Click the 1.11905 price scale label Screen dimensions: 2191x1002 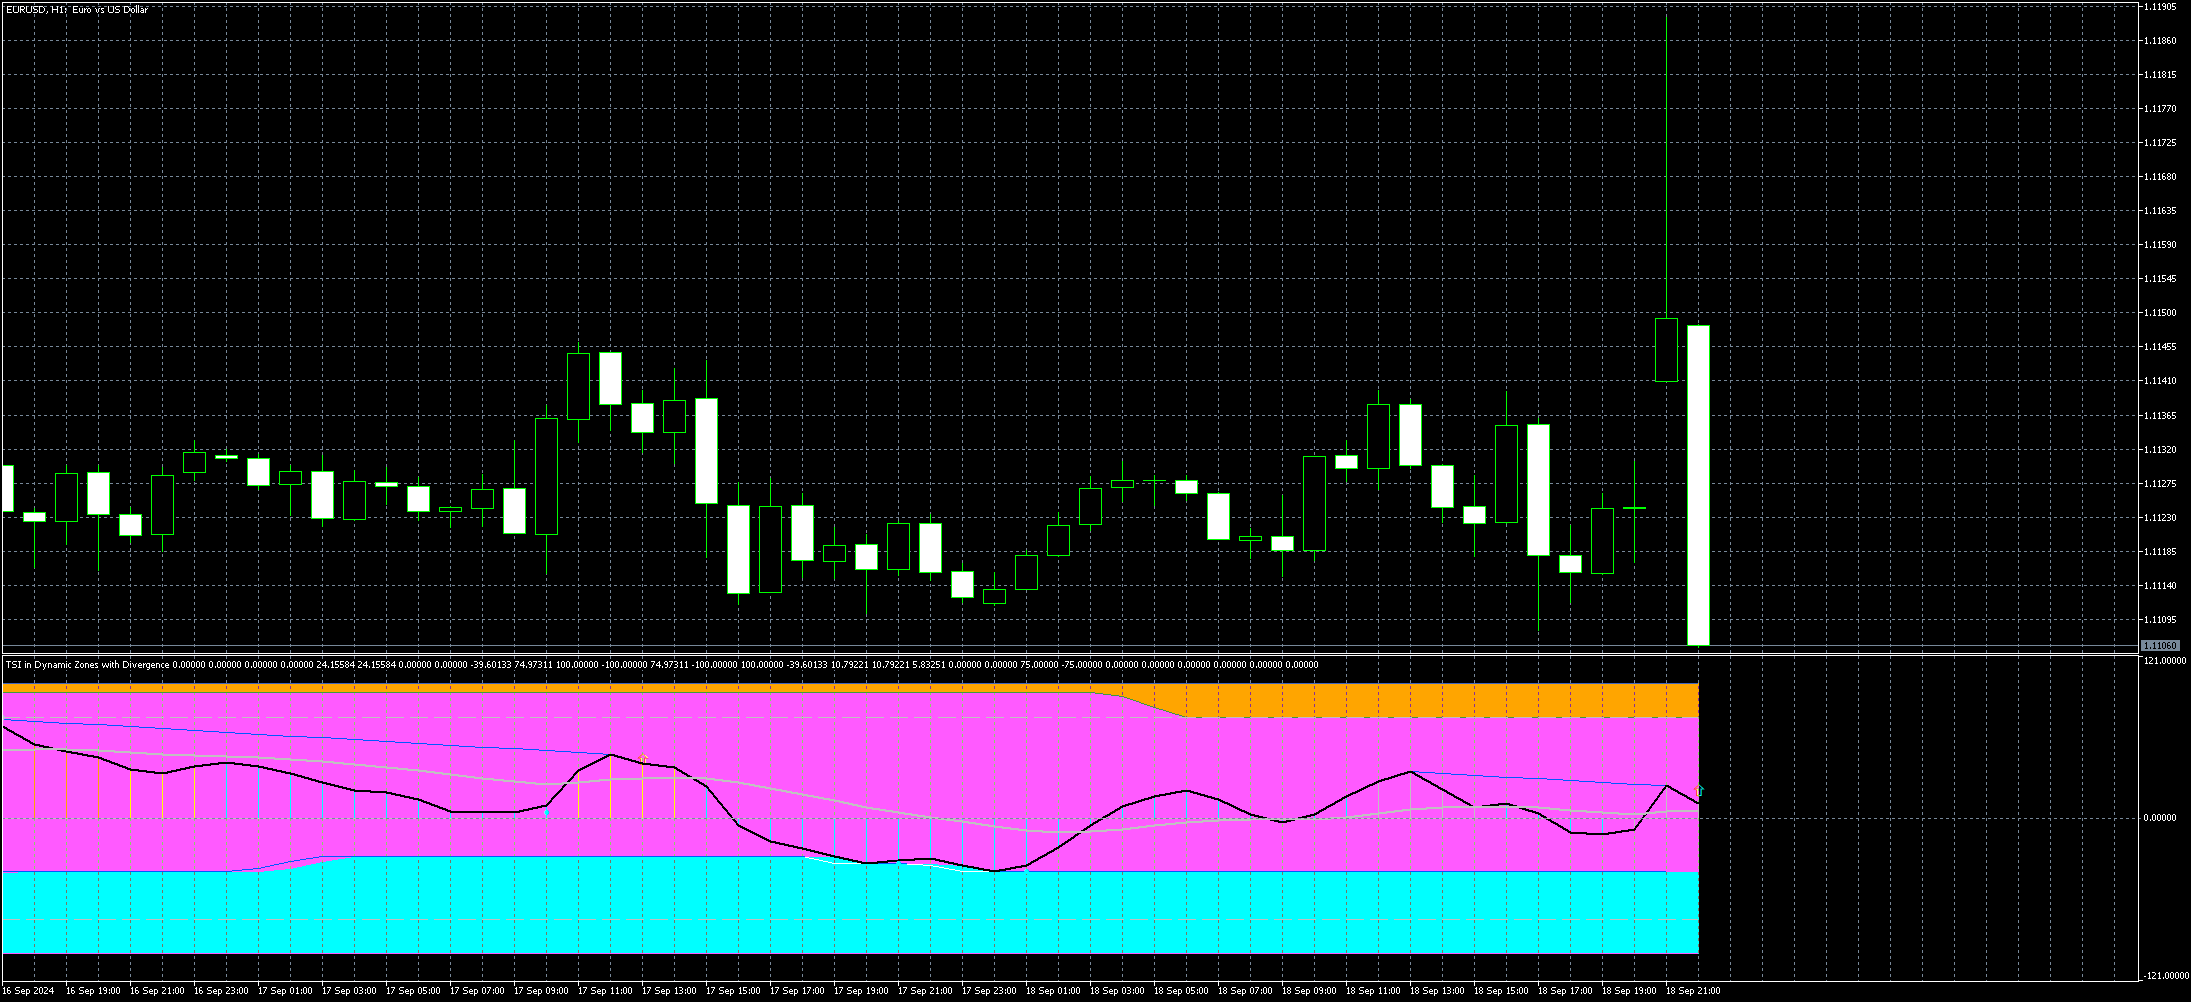point(2160,7)
